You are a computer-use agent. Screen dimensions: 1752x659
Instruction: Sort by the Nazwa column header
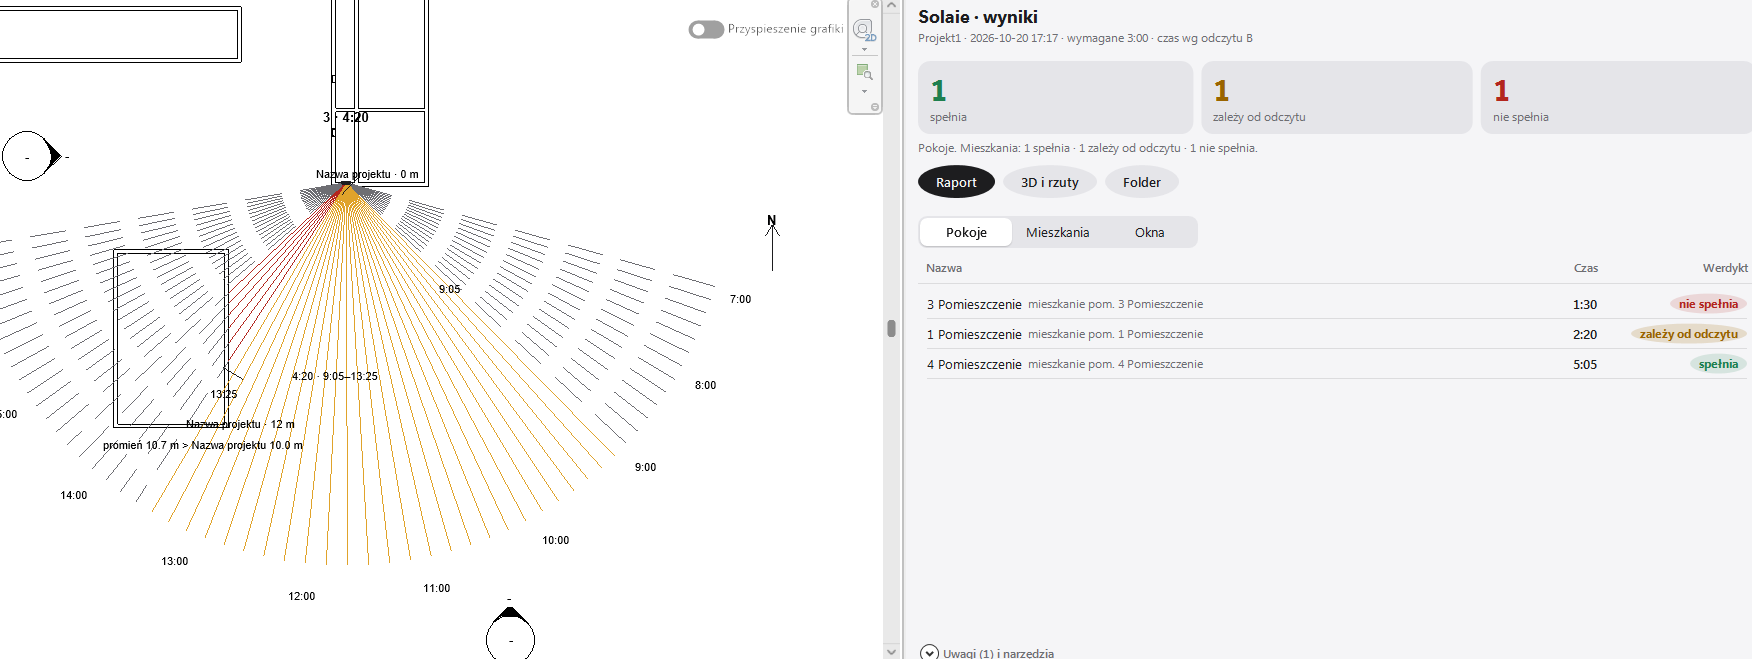[x=944, y=268]
